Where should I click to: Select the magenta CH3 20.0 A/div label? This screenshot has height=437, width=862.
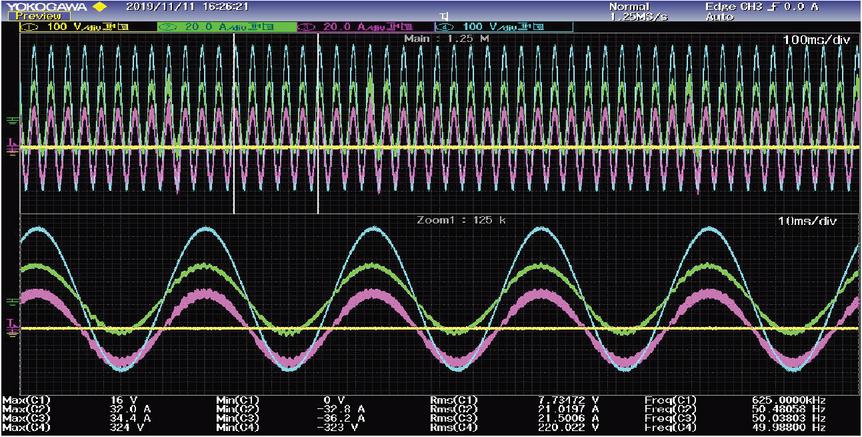(358, 24)
